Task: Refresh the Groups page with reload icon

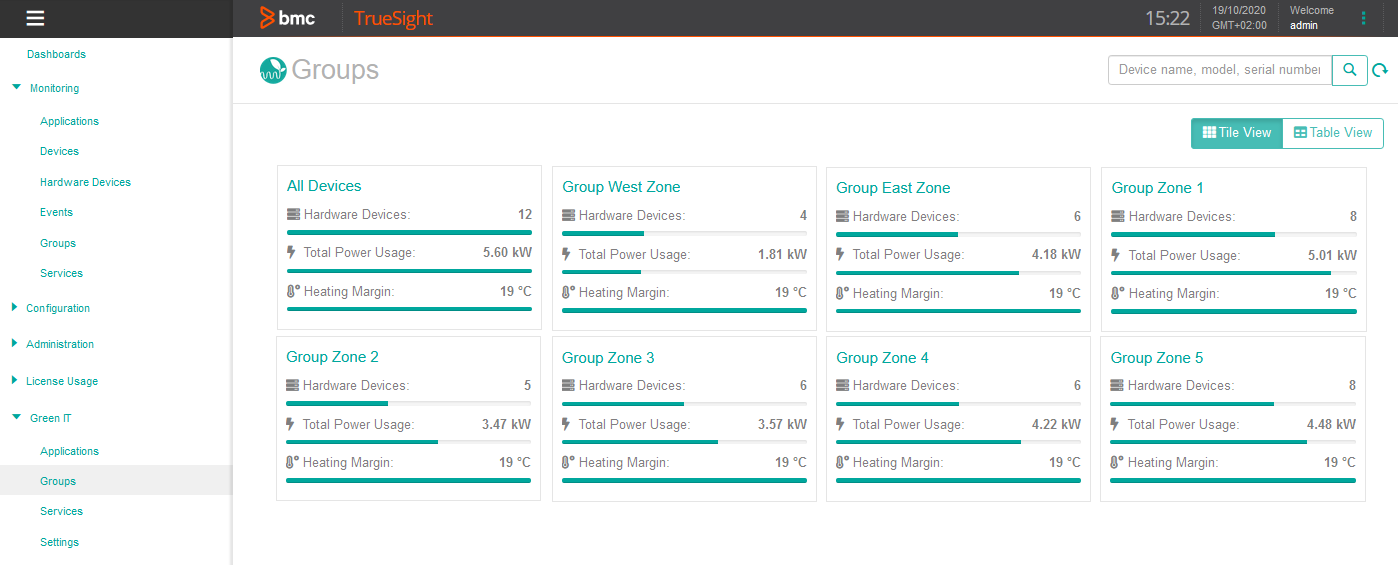Action: (x=1380, y=70)
